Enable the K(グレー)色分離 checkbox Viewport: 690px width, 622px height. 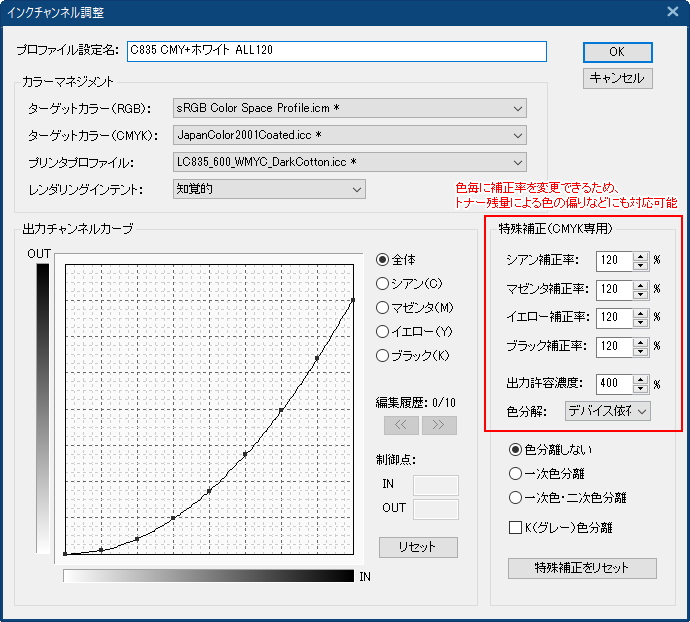pyautogui.click(x=517, y=527)
